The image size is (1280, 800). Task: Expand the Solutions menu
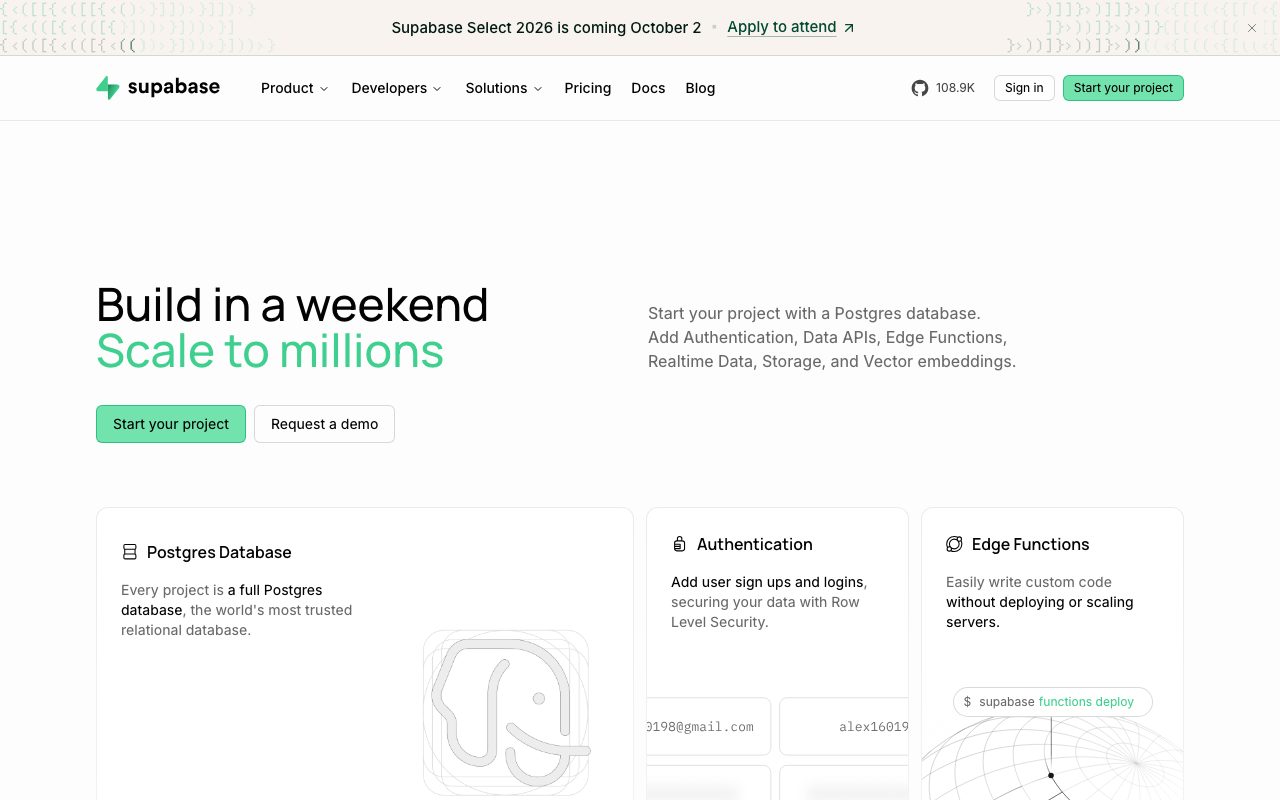click(x=504, y=88)
